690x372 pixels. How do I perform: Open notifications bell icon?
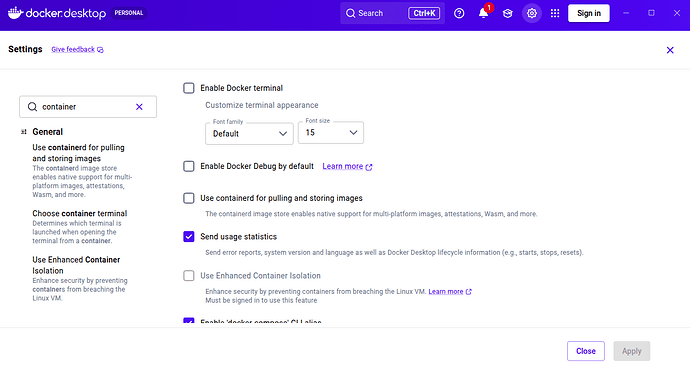tap(483, 13)
